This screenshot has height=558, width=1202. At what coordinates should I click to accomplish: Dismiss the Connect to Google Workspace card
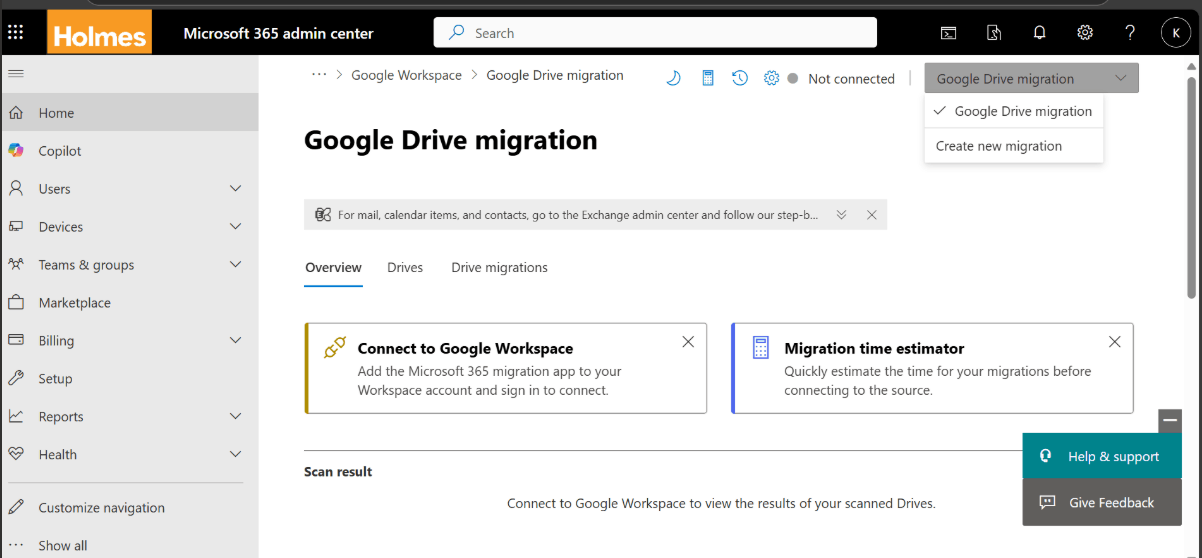[x=688, y=342]
